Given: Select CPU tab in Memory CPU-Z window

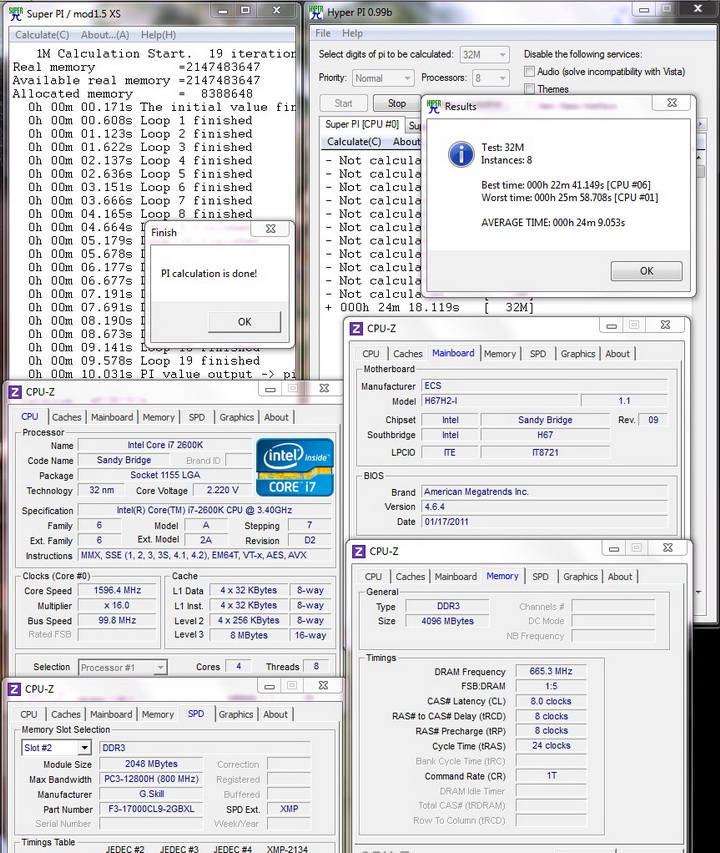Looking at the screenshot, I should pyautogui.click(x=373, y=577).
